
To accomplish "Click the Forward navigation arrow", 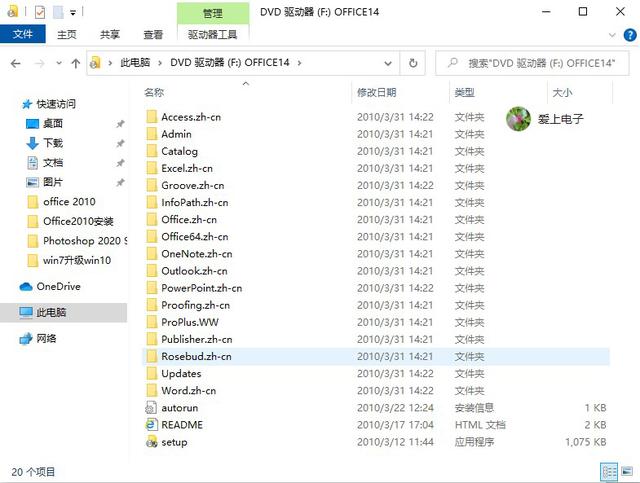I will tap(39, 63).
